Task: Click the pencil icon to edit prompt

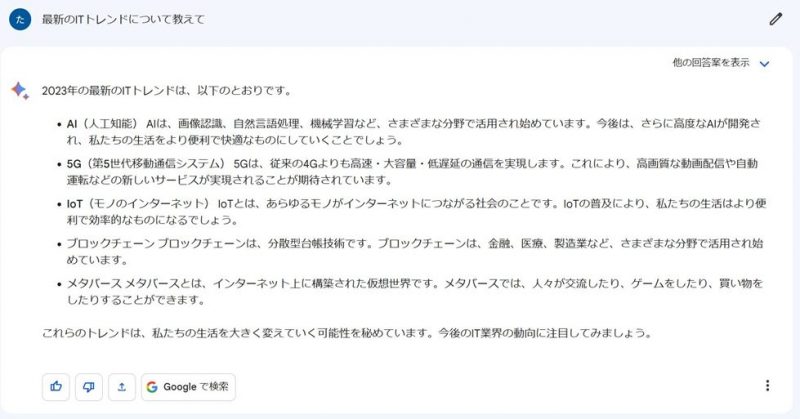Action: (x=776, y=19)
